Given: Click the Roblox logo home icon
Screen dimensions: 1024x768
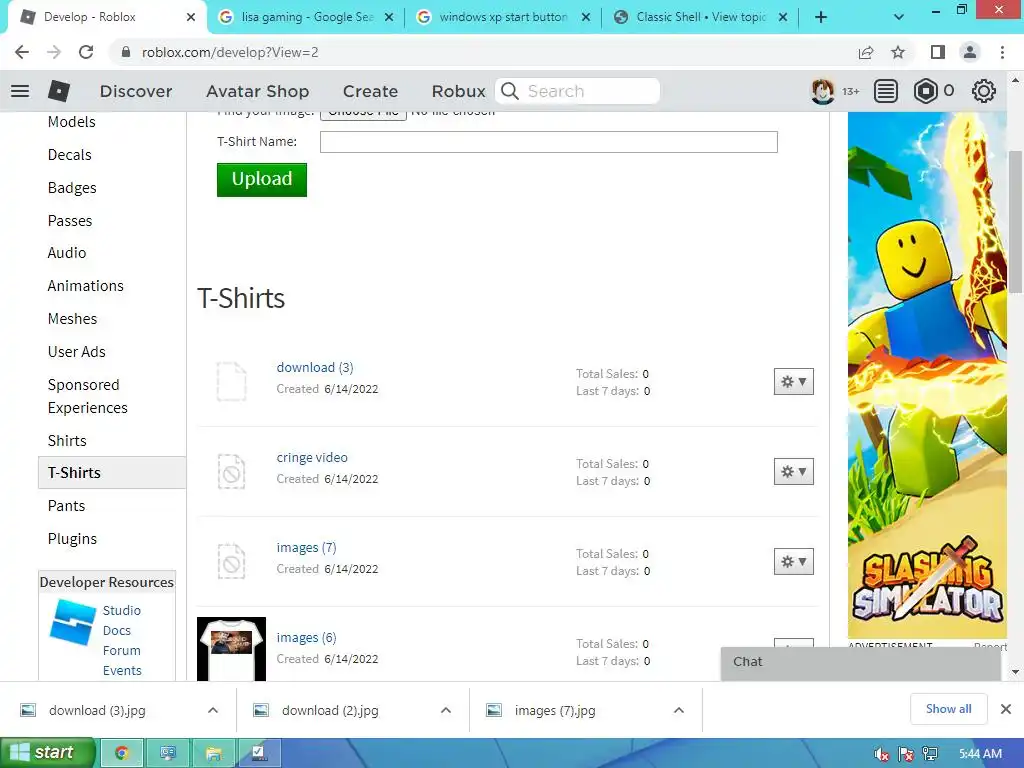Looking at the screenshot, I should pos(59,91).
